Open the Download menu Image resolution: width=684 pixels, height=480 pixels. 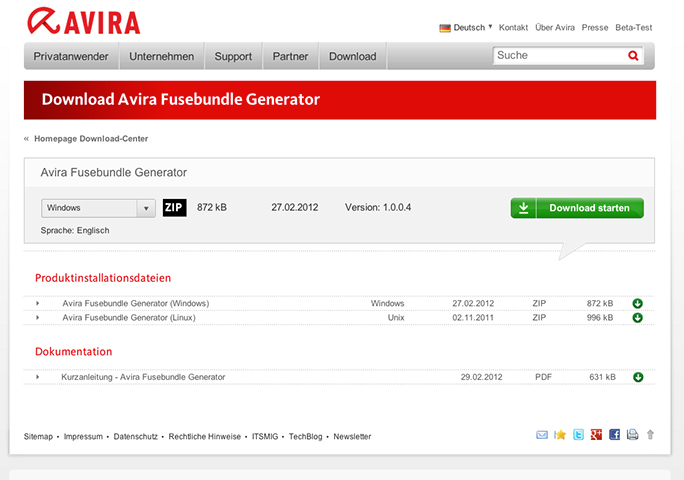click(x=352, y=56)
